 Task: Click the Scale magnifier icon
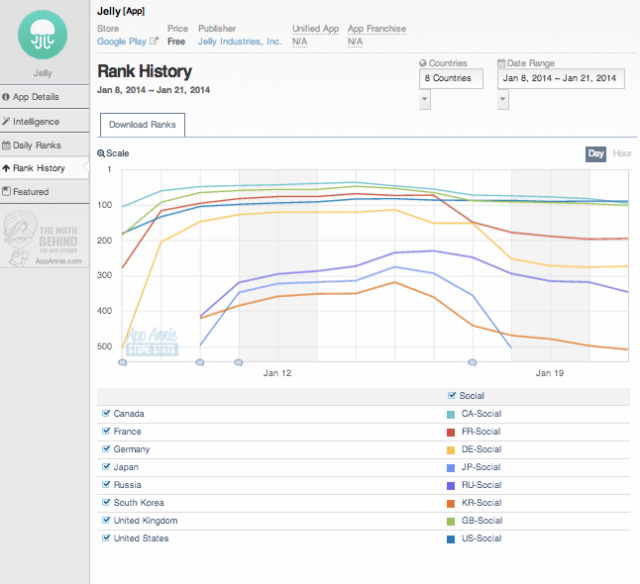101,154
